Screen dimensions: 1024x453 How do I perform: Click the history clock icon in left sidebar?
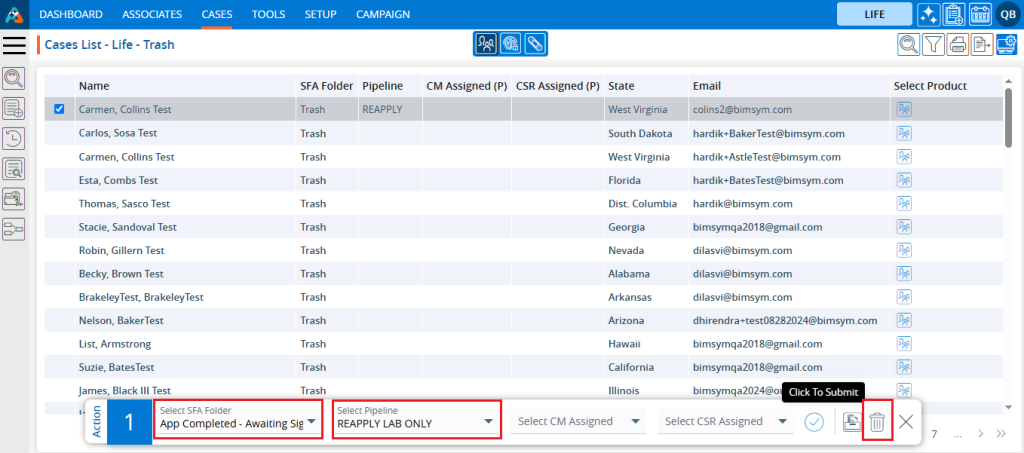(15, 139)
